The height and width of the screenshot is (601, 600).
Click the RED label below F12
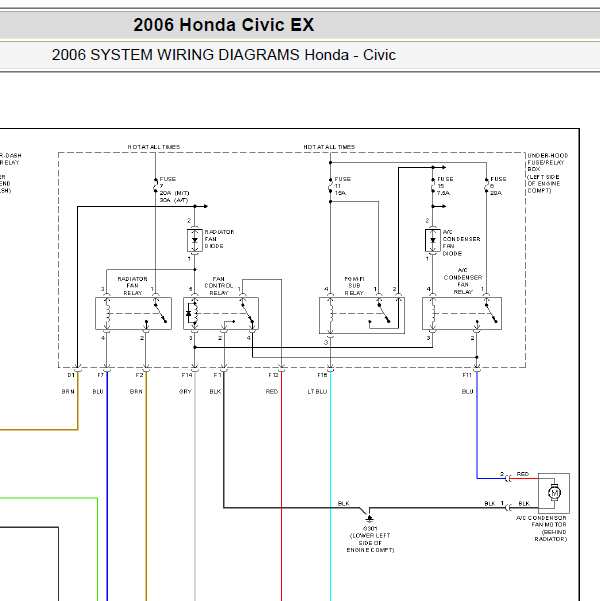(272, 392)
